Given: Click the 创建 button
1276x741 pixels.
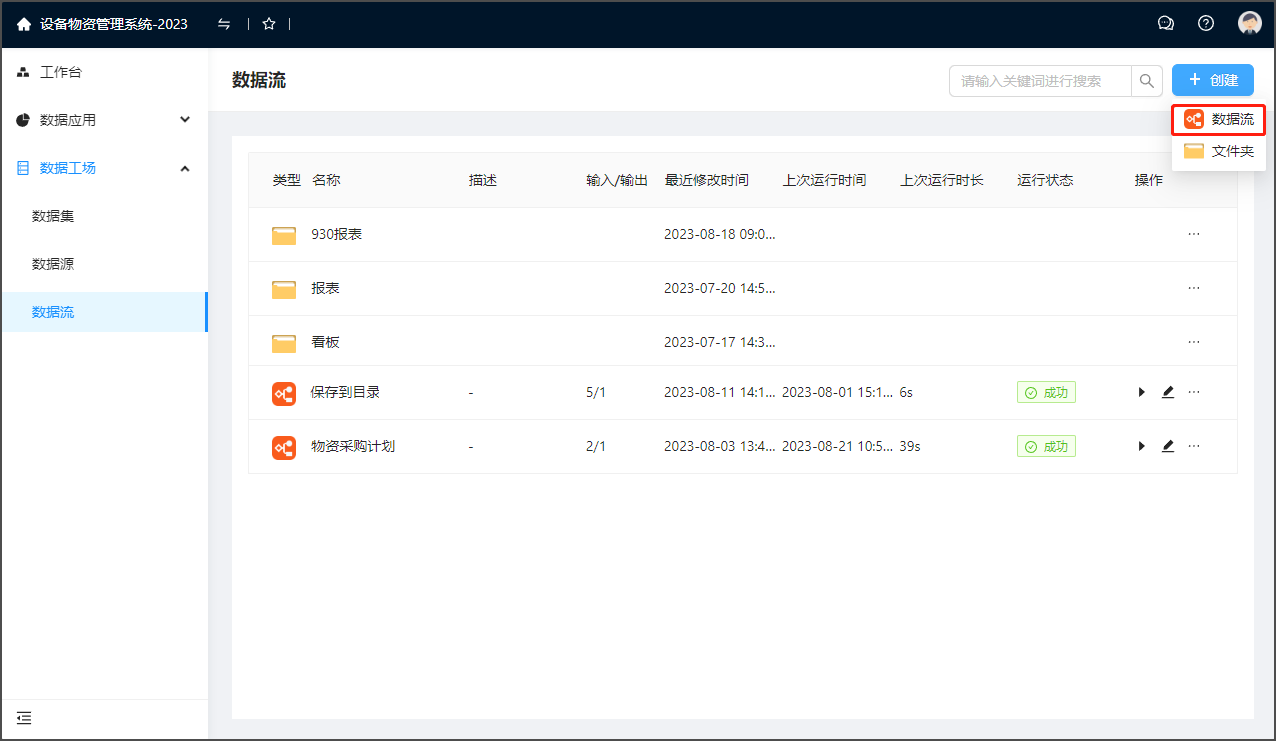Looking at the screenshot, I should (x=1212, y=81).
